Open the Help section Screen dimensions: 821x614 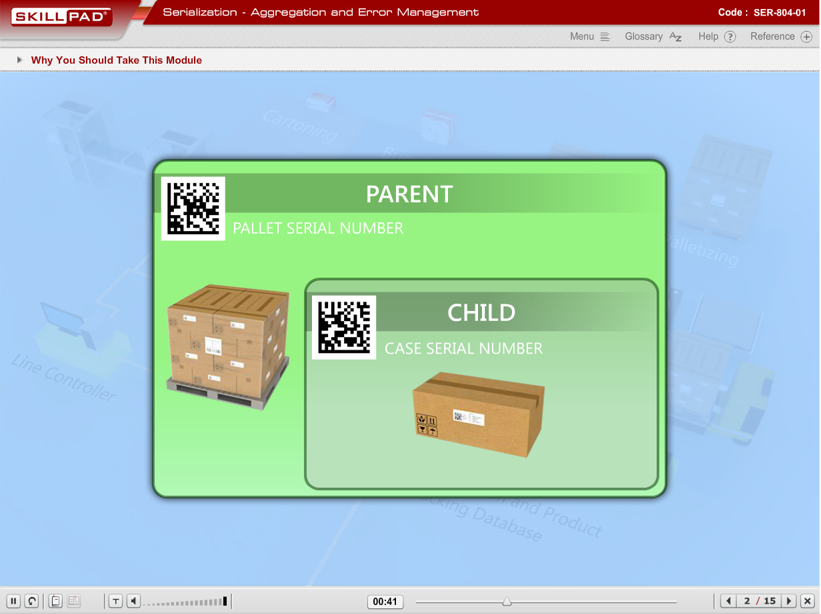tap(717, 37)
